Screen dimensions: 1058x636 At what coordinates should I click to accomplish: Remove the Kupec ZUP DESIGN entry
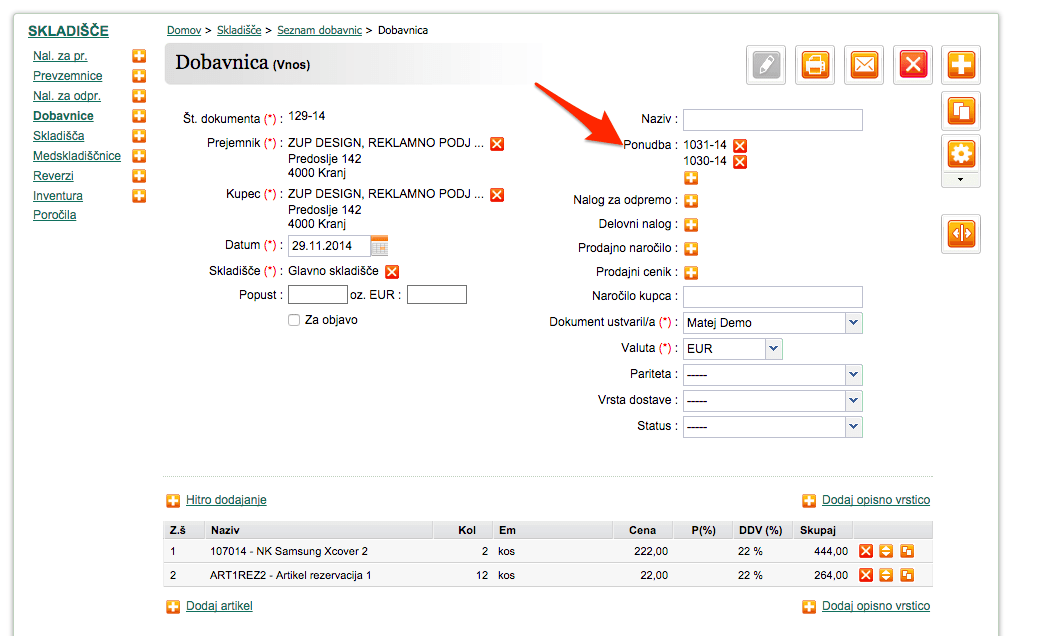coord(497,195)
